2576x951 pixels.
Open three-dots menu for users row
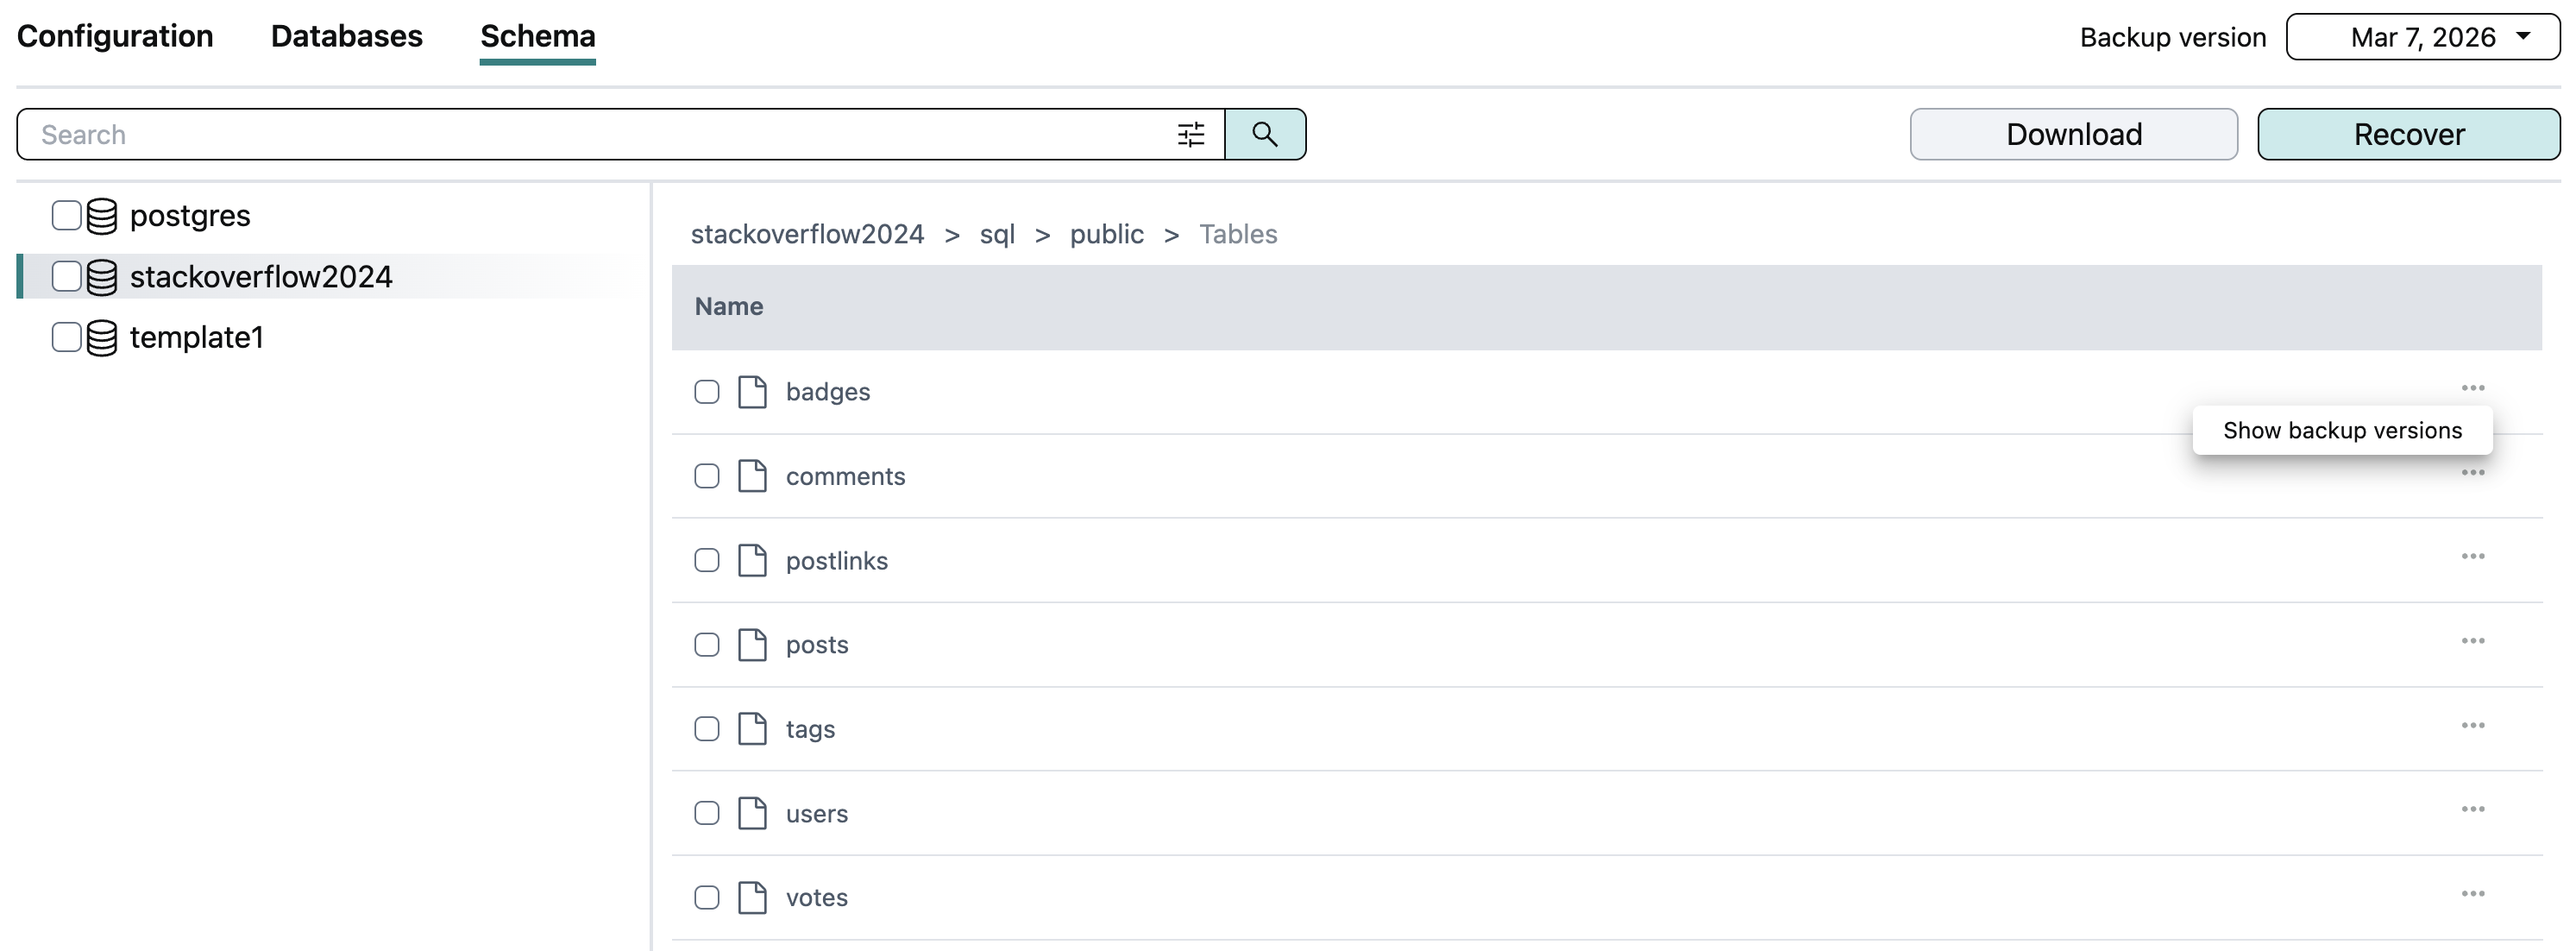[2472, 810]
